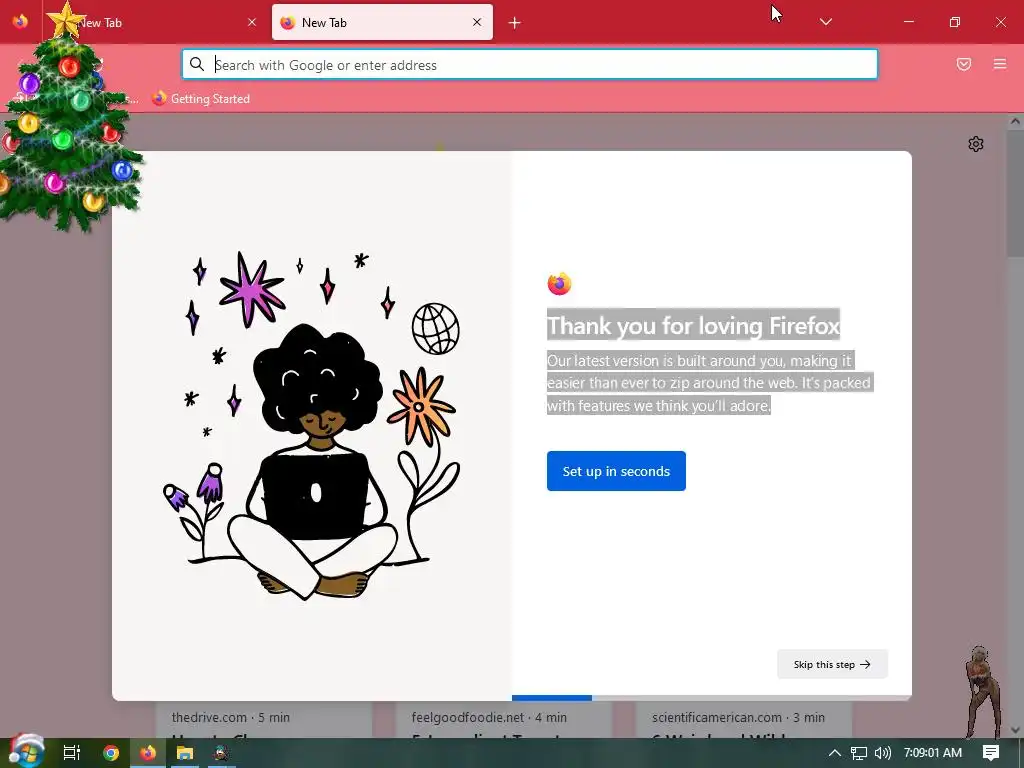Image resolution: width=1024 pixels, height=768 pixels.
Task: Click the vertical scrollbar thumb
Action: 1015,193
